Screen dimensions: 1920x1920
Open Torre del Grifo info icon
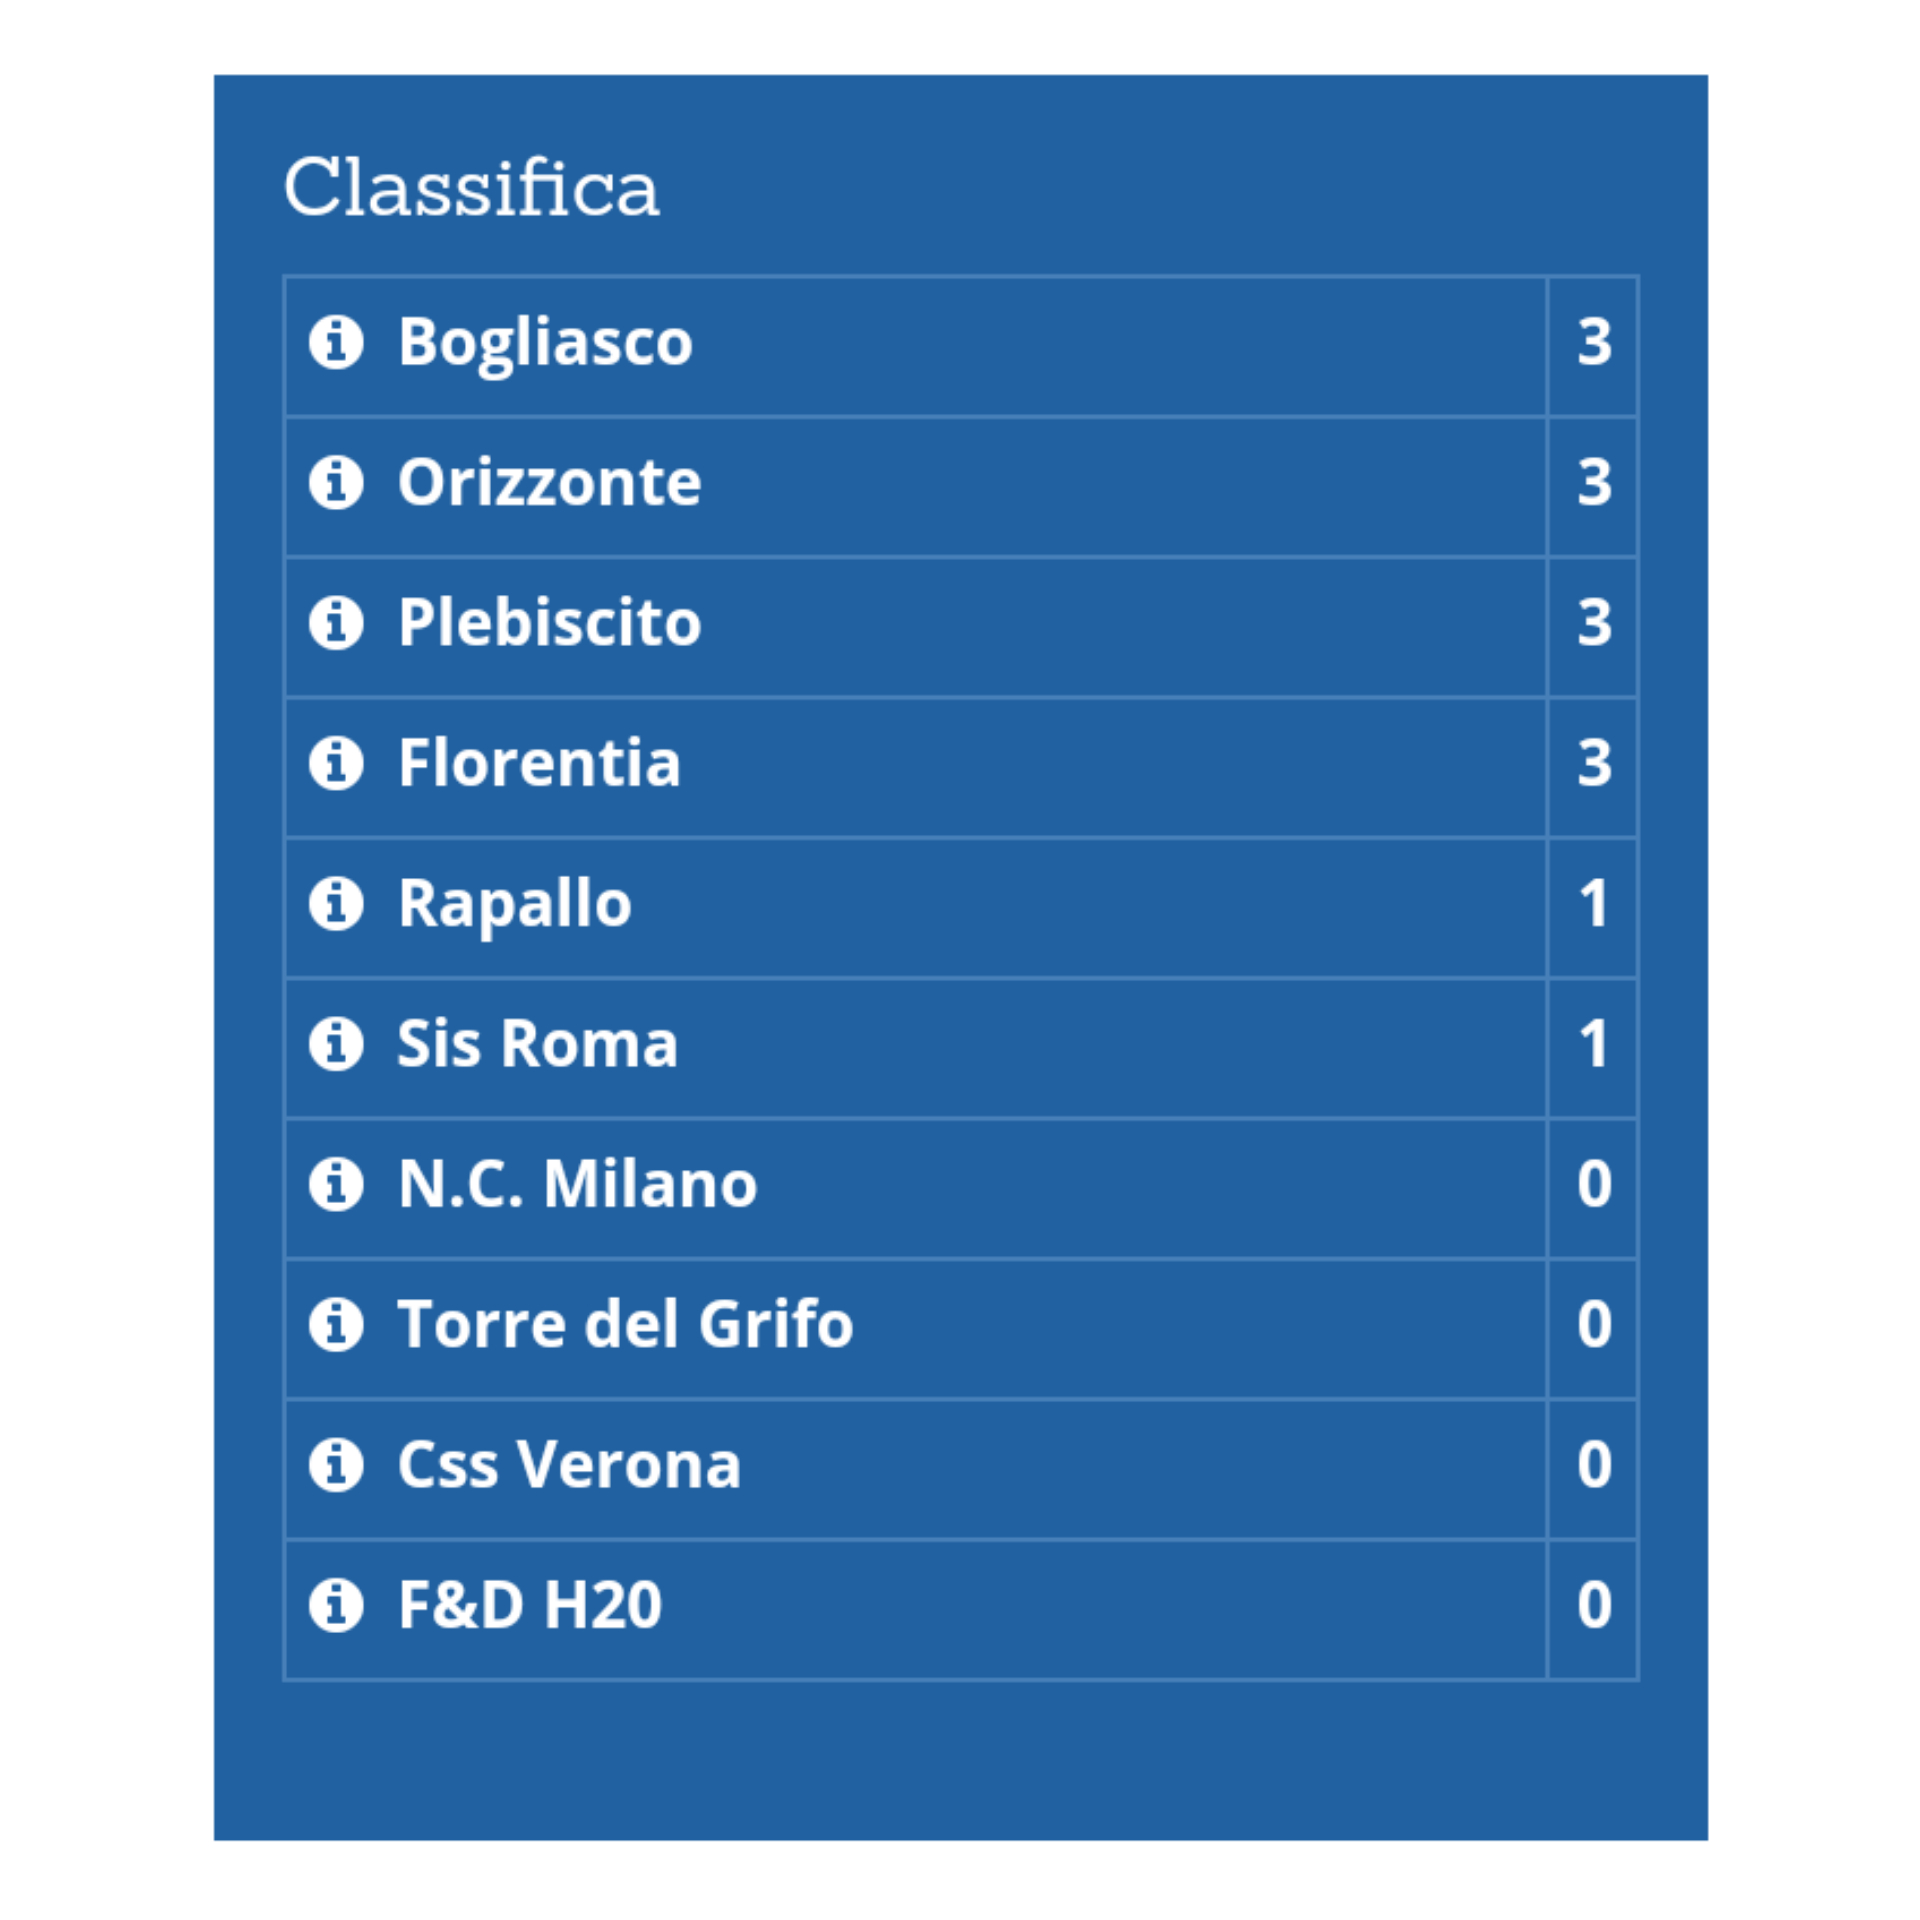pos(335,1324)
